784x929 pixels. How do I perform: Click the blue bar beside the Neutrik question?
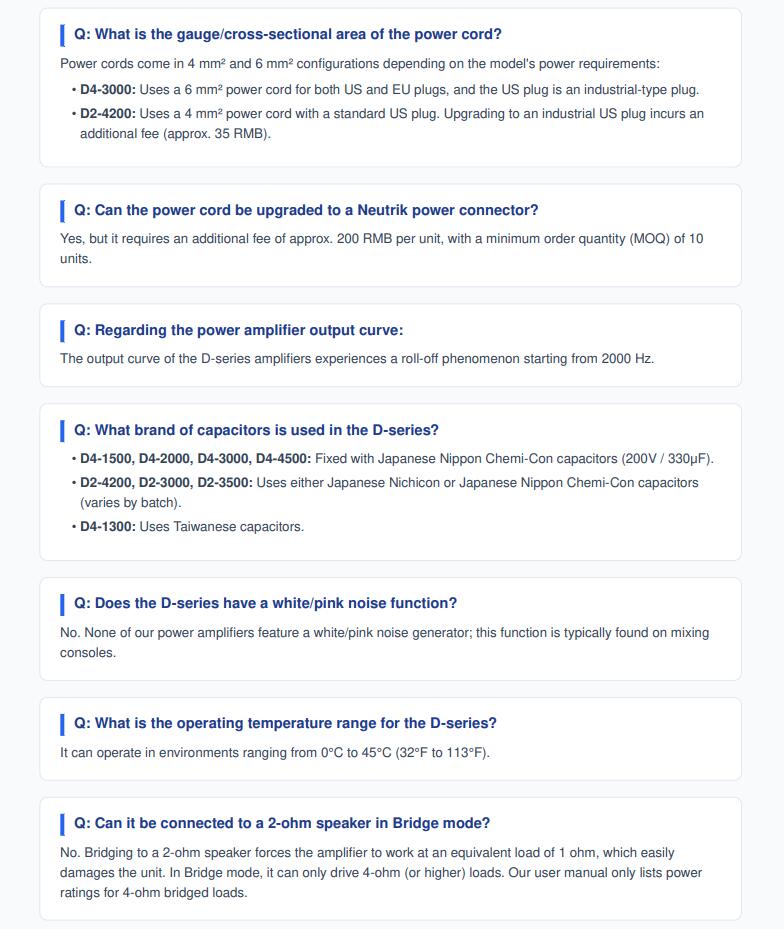pos(62,211)
